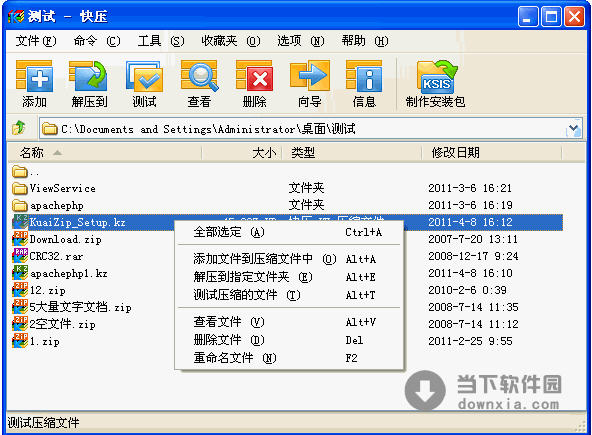This screenshot has width=592, height=435.
Task: Click the 添加 (Add) toolbar icon
Action: click(x=34, y=76)
